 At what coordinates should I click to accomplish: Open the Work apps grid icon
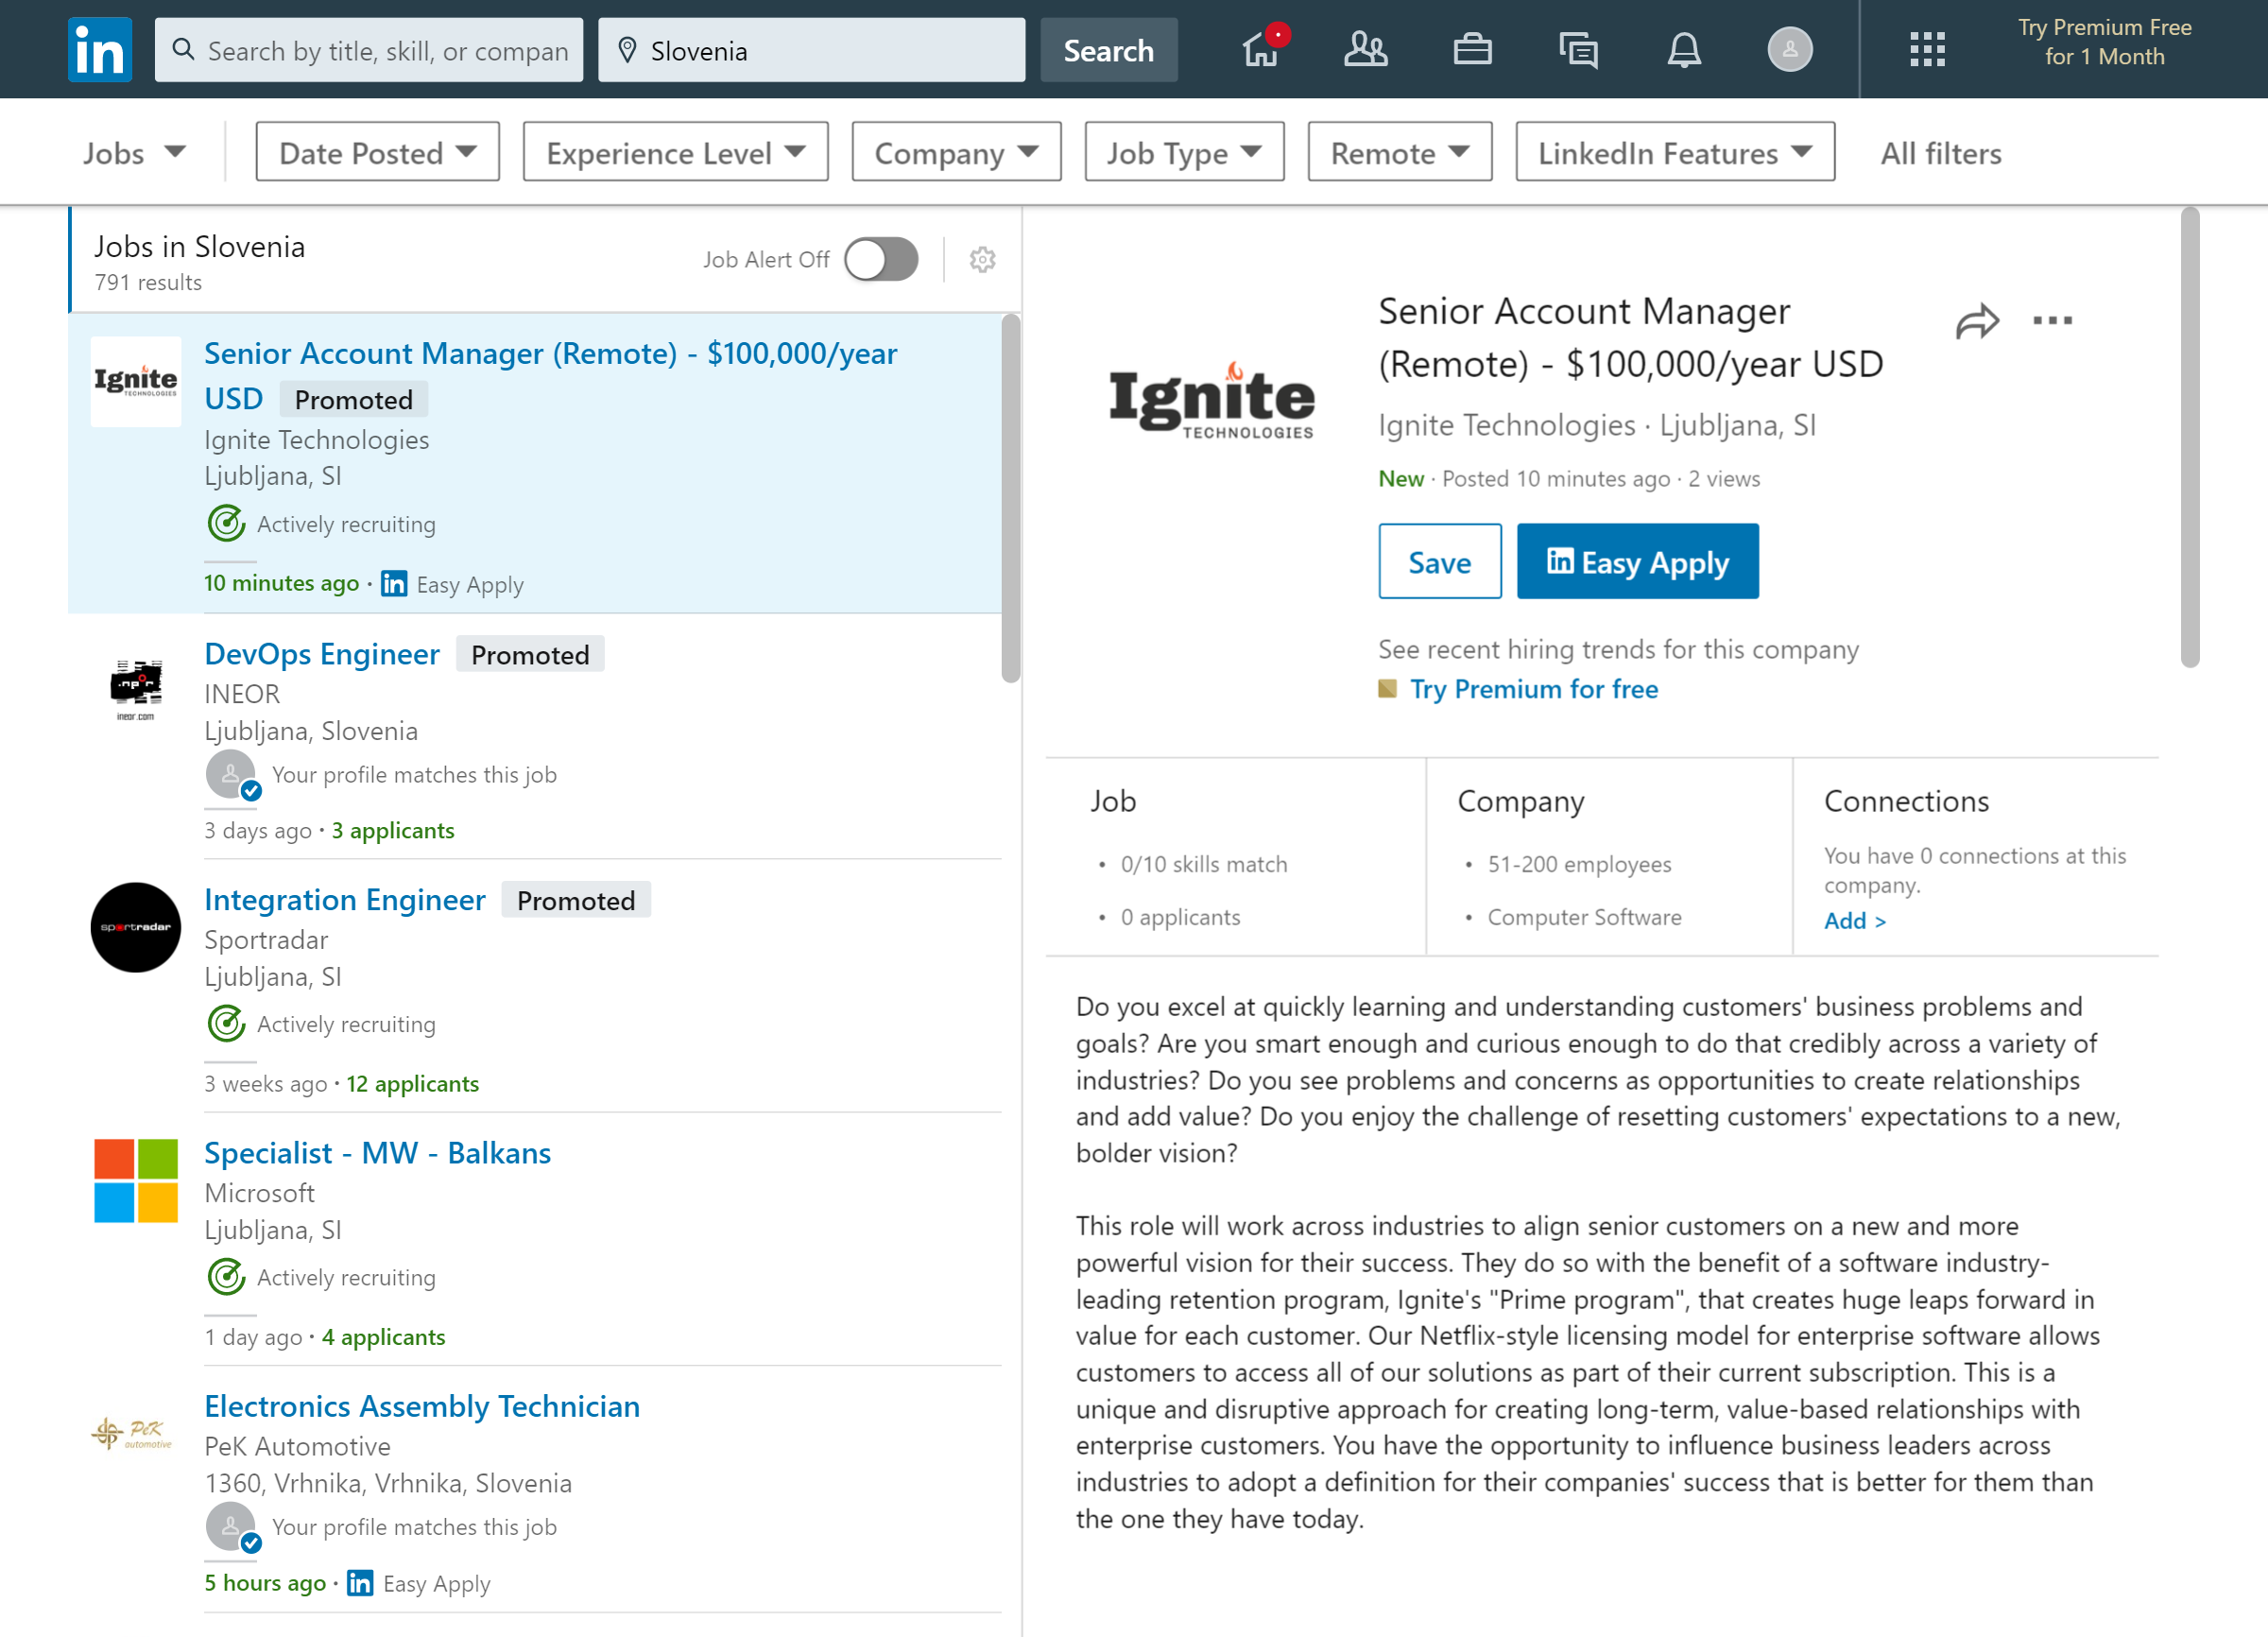(x=1927, y=49)
